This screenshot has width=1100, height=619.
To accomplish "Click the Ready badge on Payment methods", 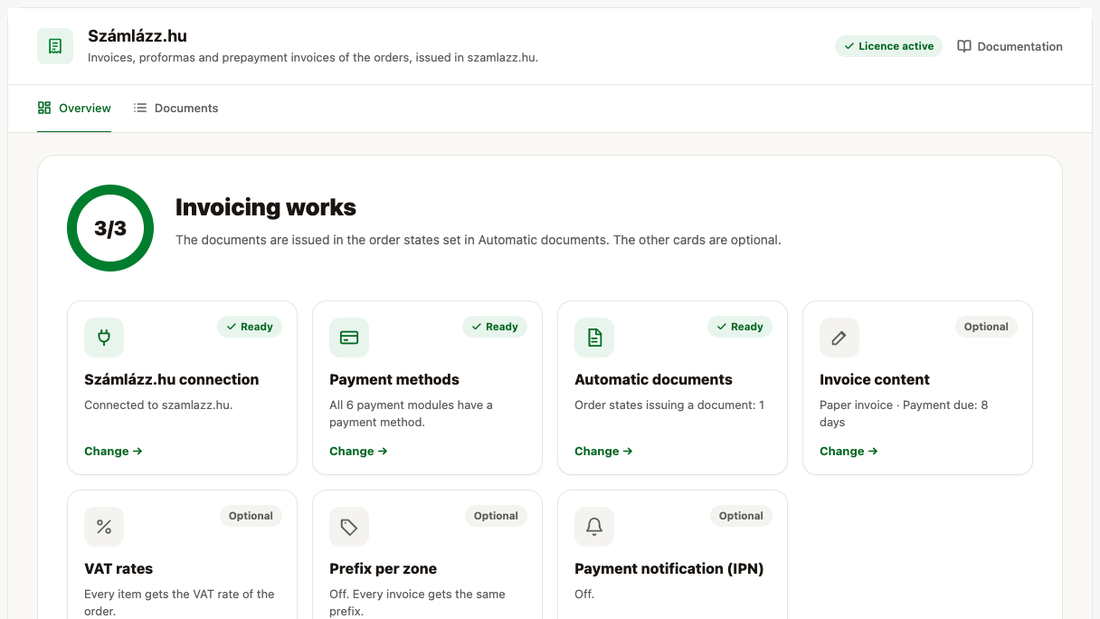I will (x=495, y=327).
